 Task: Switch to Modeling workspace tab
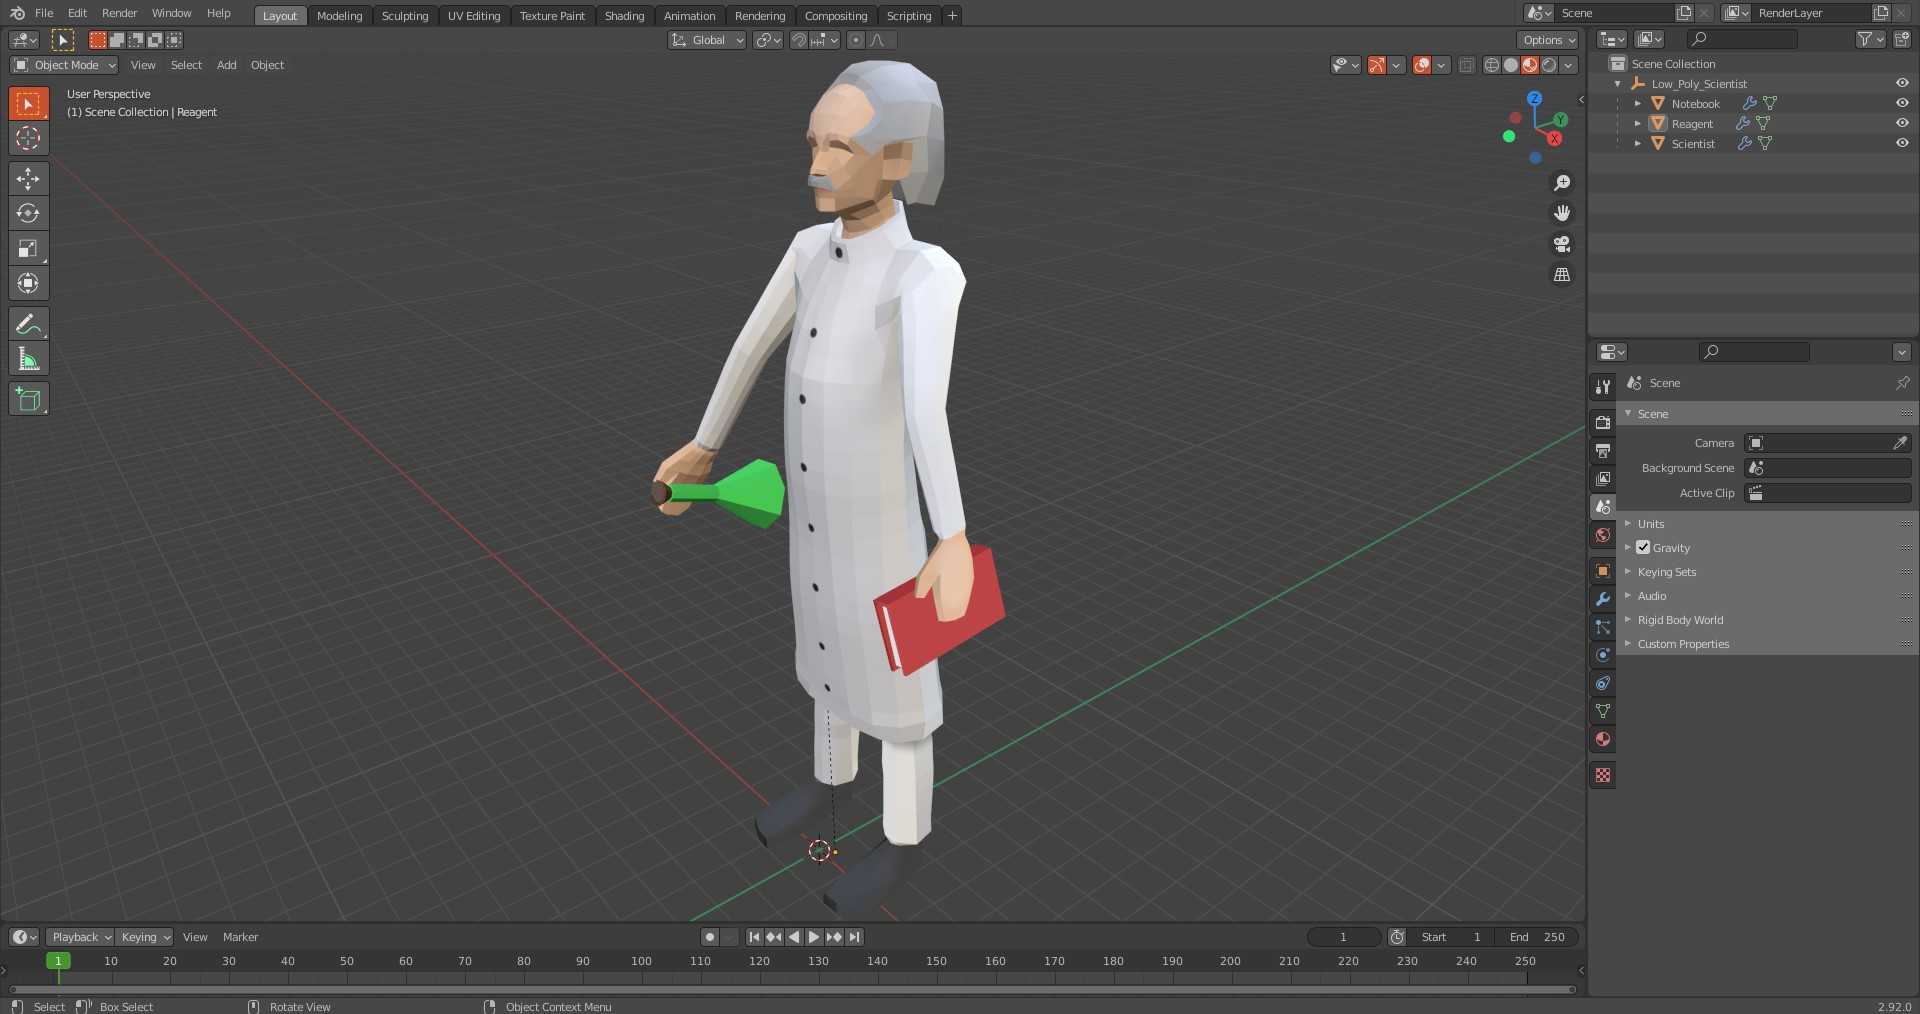(x=340, y=15)
